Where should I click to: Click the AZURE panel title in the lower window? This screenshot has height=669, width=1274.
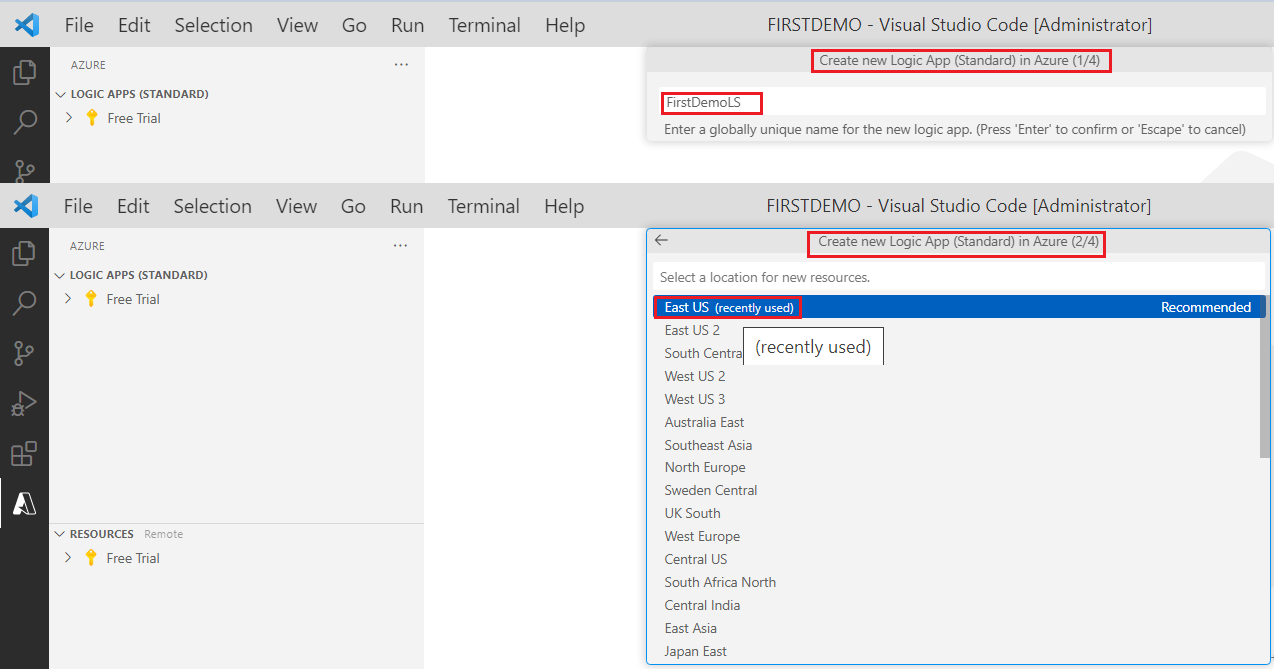click(x=87, y=245)
